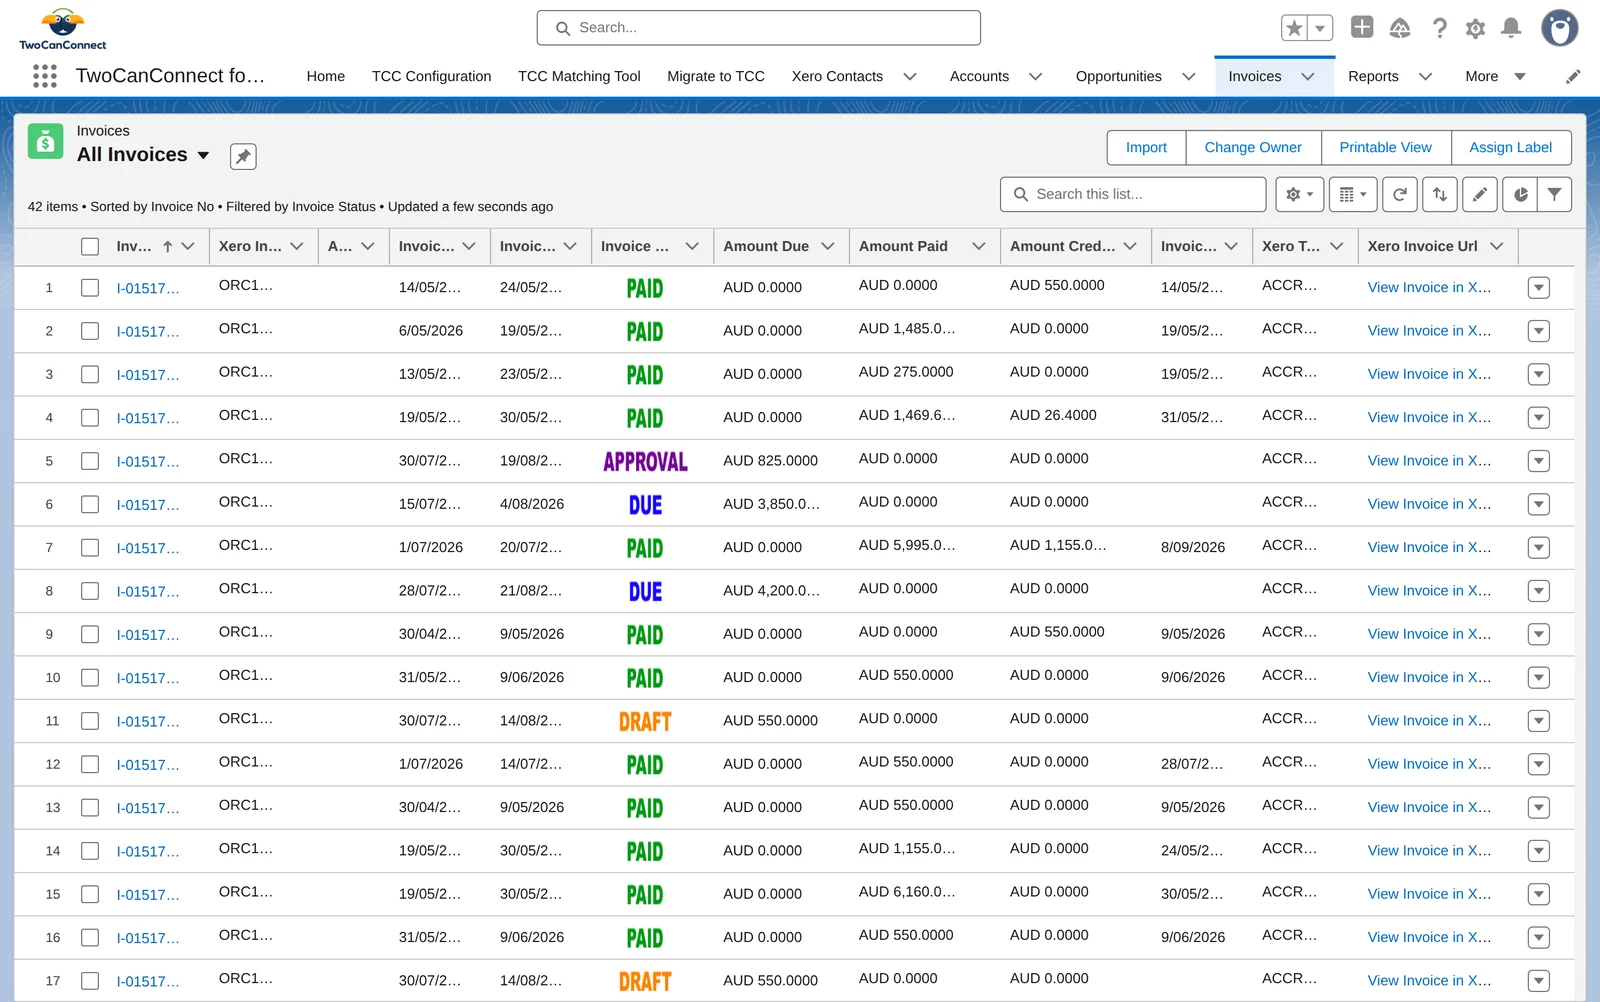Click the global Search field
The height and width of the screenshot is (1002, 1600).
pyautogui.click(x=758, y=28)
